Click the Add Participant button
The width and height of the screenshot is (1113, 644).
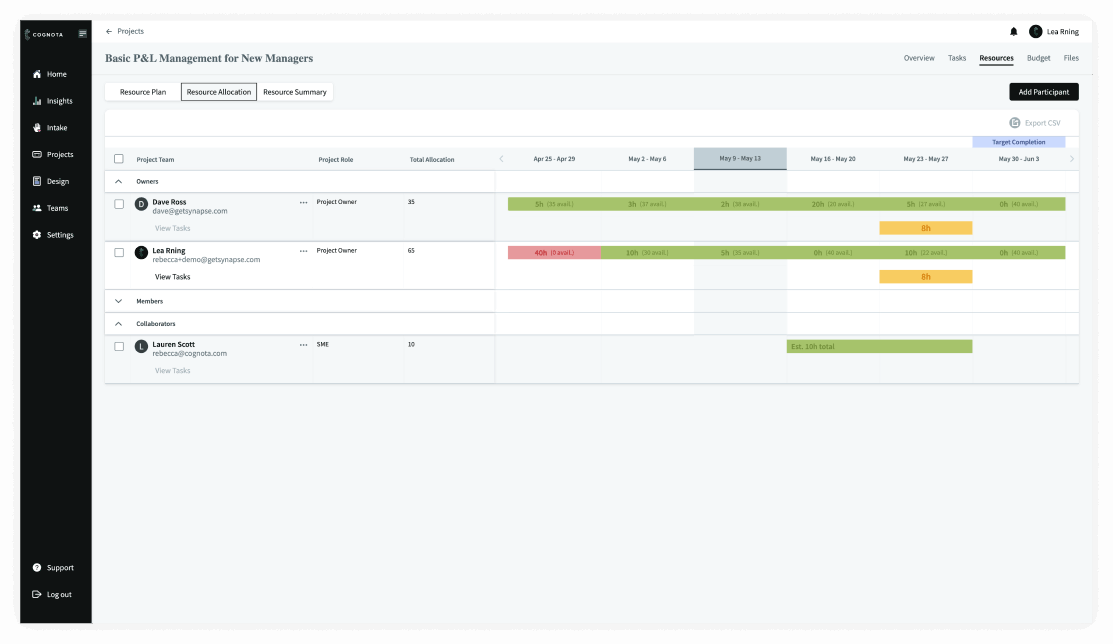tap(1043, 92)
